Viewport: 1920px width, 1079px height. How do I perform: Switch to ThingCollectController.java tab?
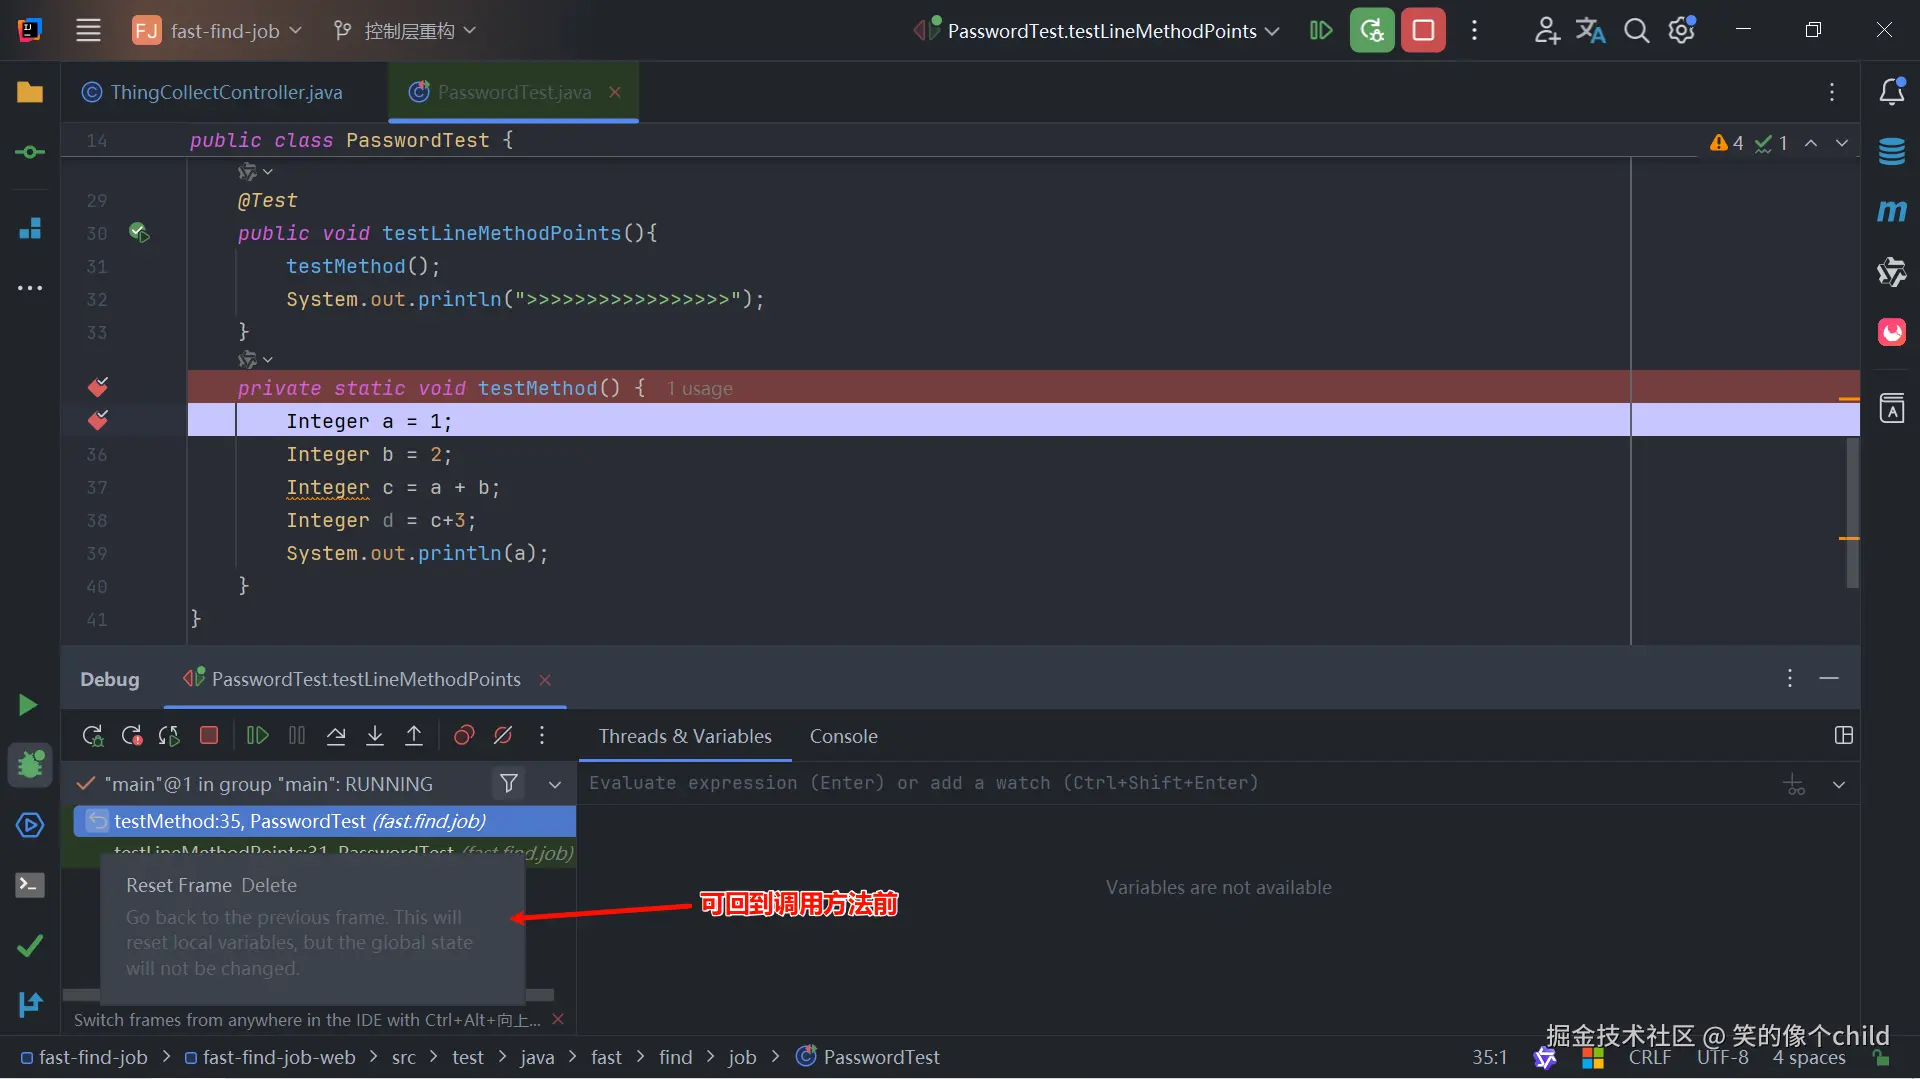tap(213, 92)
